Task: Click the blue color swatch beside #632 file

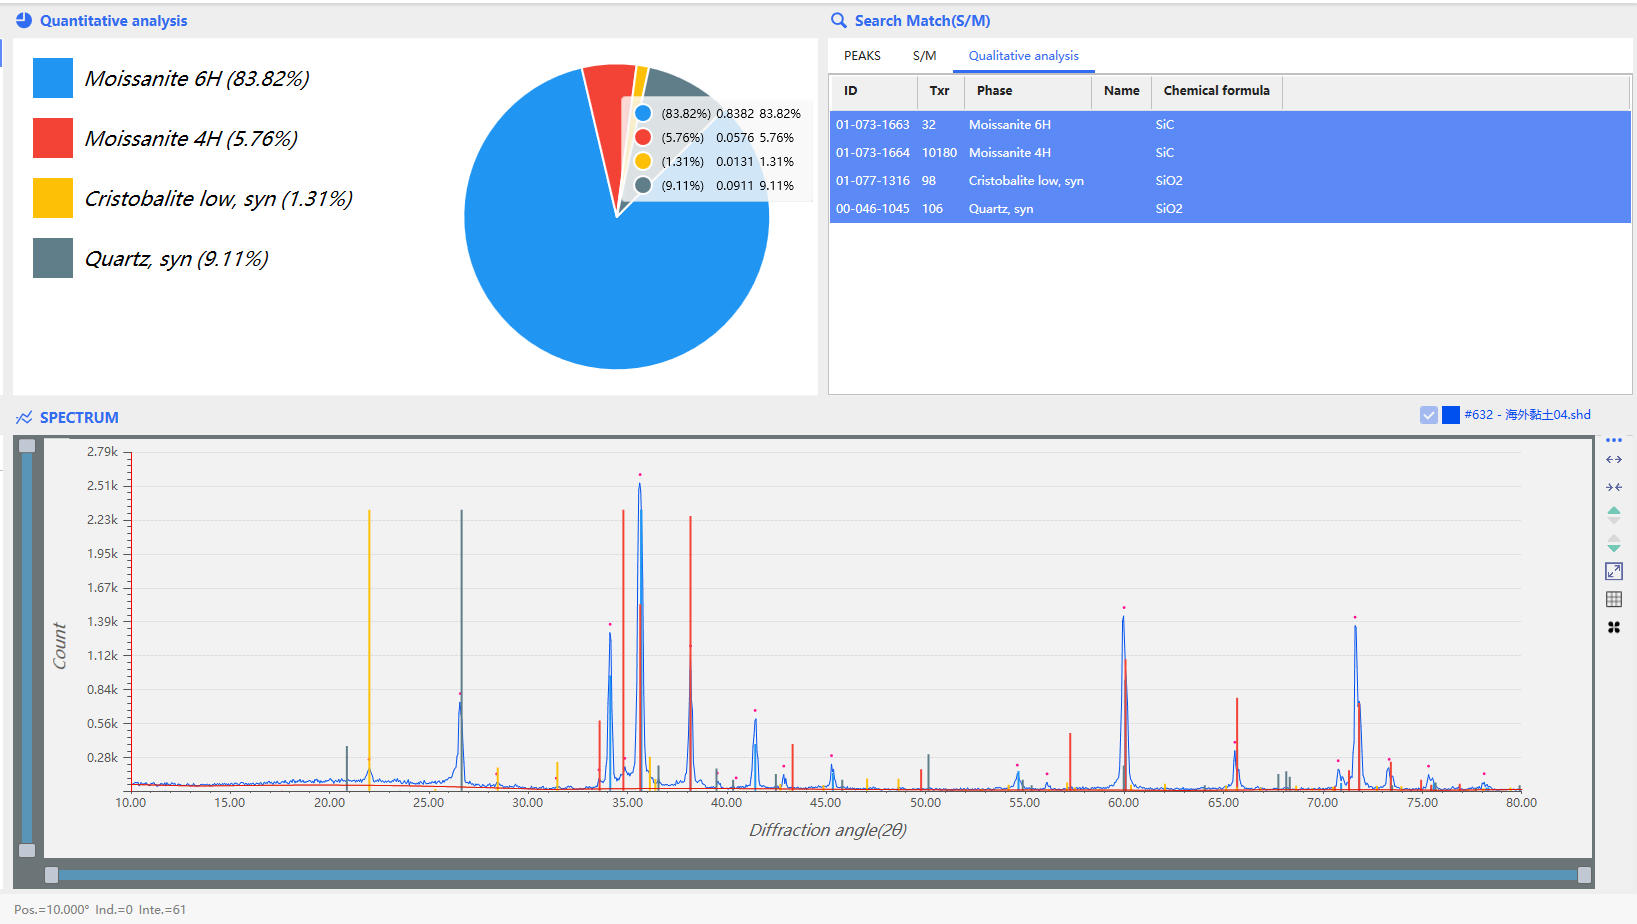Action: (1450, 415)
